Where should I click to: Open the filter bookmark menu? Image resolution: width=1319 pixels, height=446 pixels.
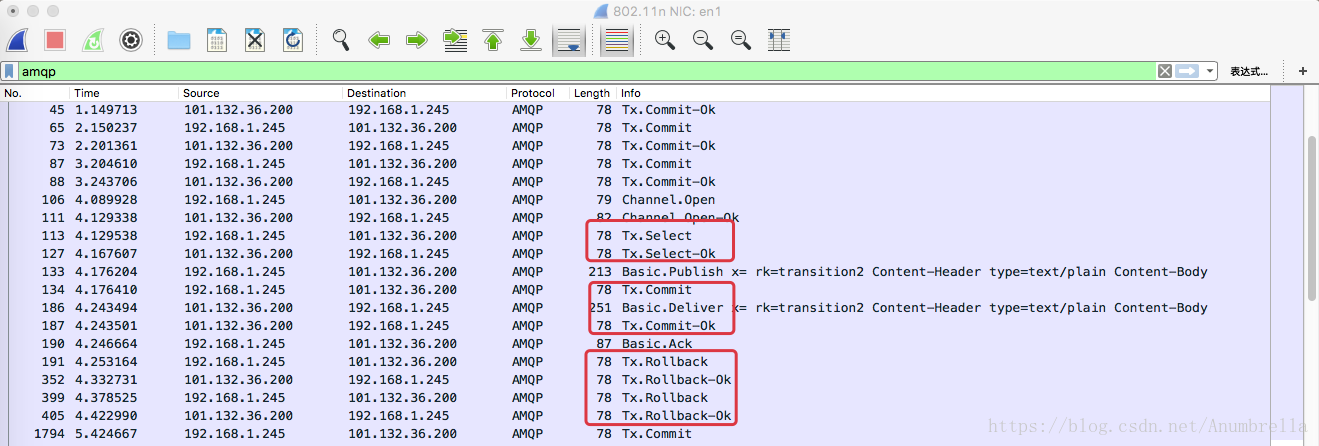[9, 71]
